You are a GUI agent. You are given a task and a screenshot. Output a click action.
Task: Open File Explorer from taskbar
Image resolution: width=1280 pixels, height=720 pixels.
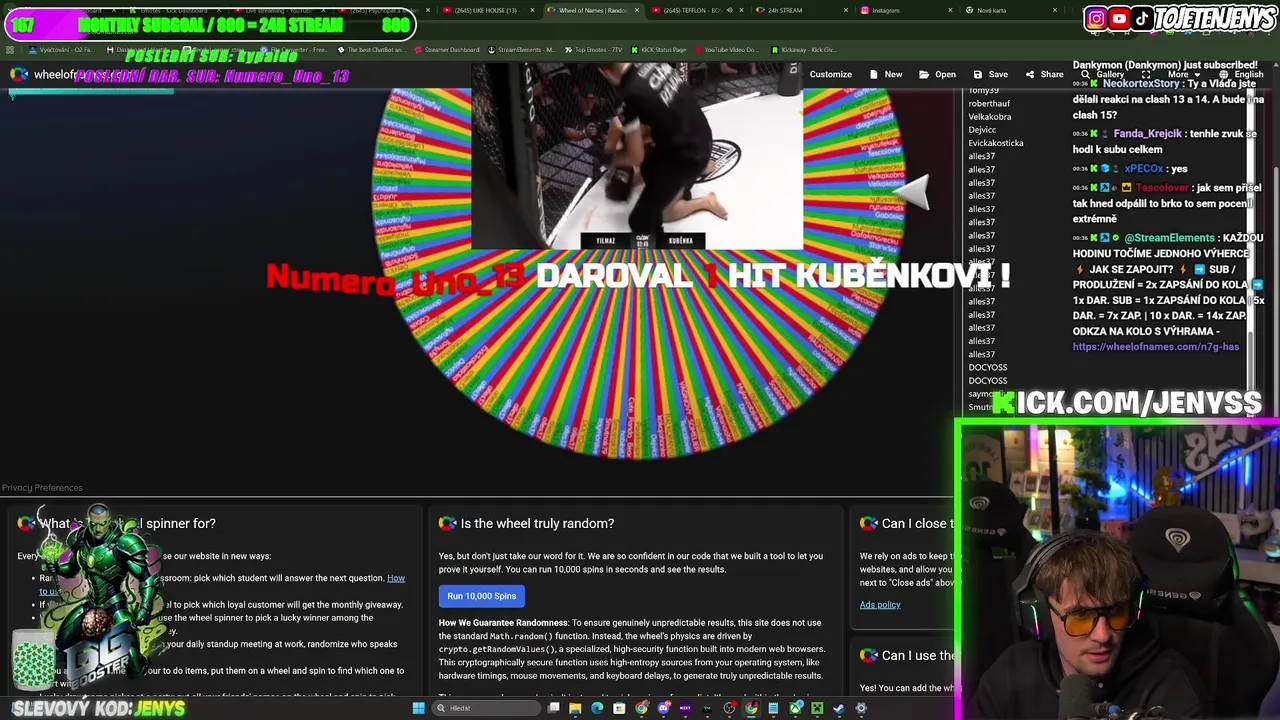click(575, 708)
